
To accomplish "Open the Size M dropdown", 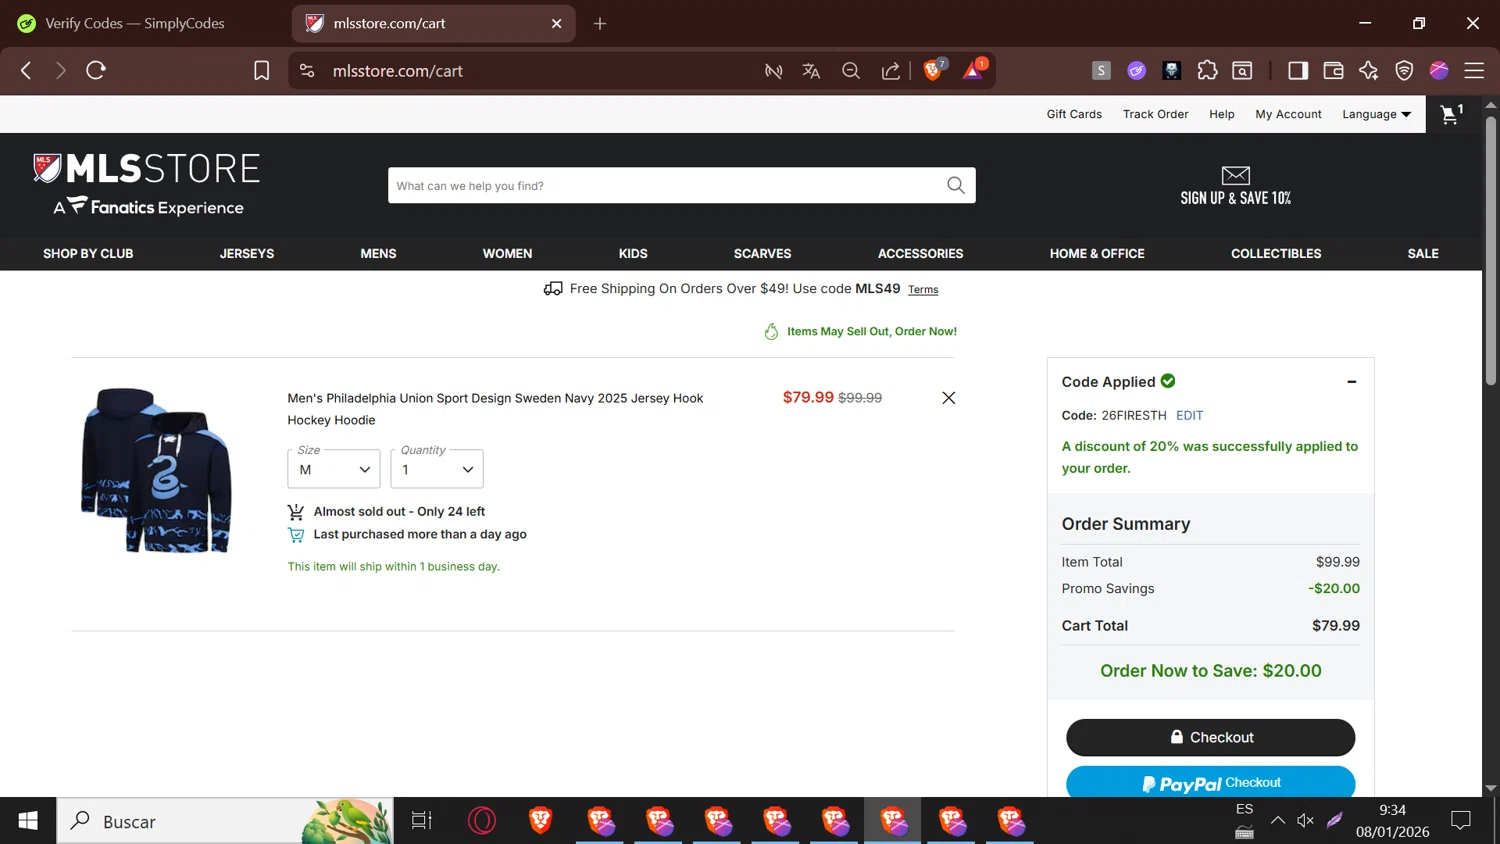I will 334,469.
